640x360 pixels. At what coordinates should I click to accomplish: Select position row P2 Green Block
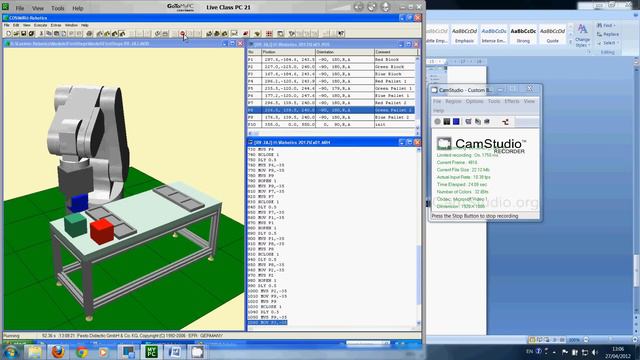click(331, 67)
